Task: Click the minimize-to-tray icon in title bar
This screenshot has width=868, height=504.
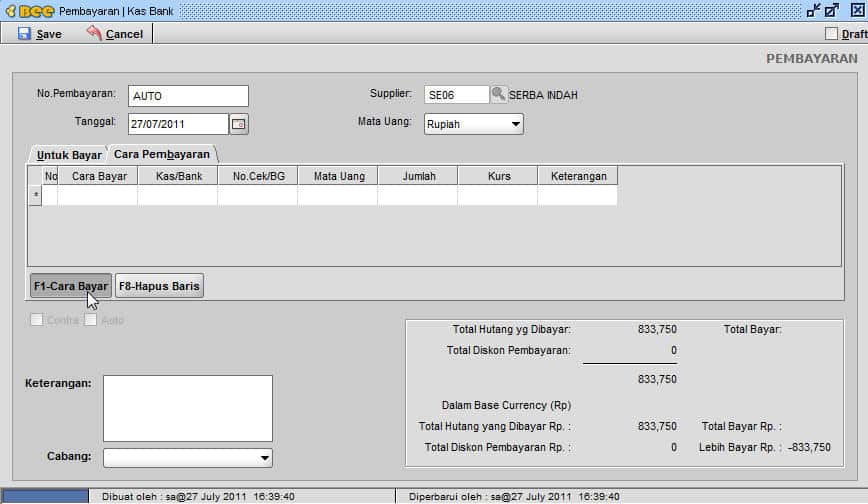Action: point(813,11)
